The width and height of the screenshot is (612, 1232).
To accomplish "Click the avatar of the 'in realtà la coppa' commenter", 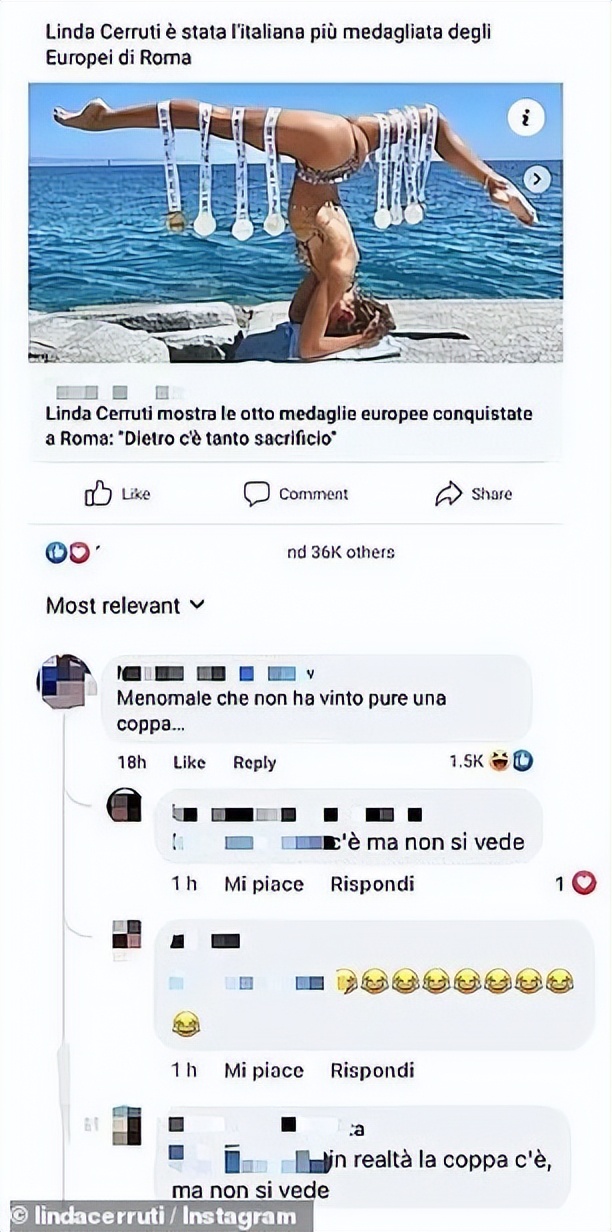I will coord(126,1126).
